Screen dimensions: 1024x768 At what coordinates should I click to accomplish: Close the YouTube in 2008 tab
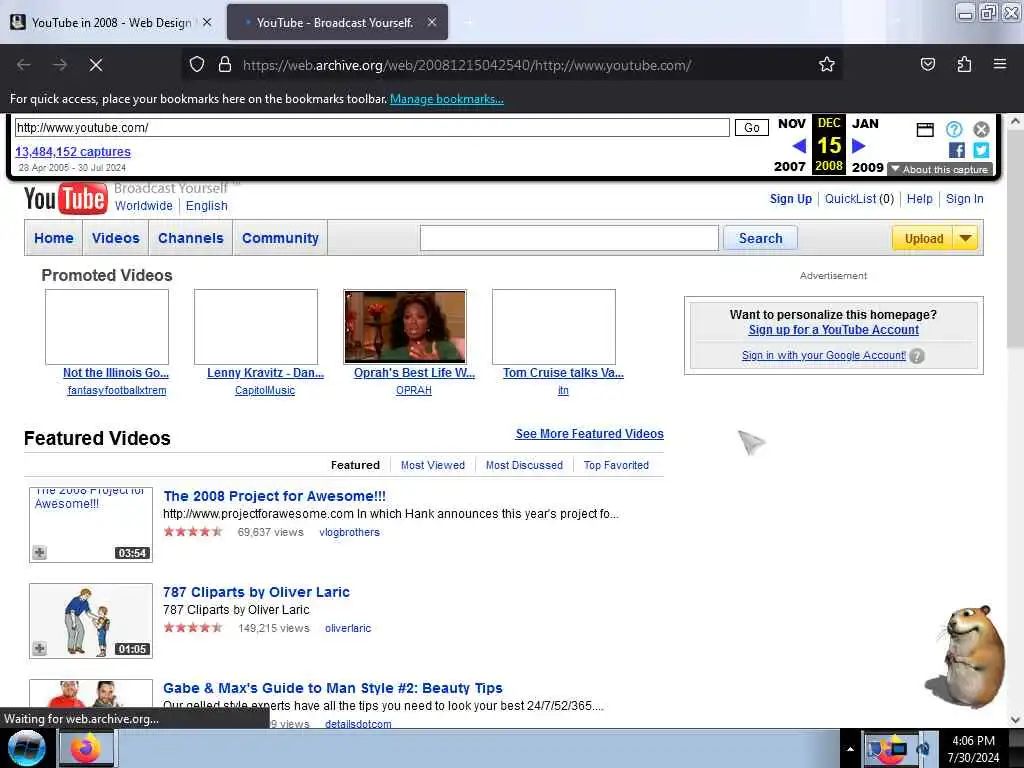[x=207, y=22]
